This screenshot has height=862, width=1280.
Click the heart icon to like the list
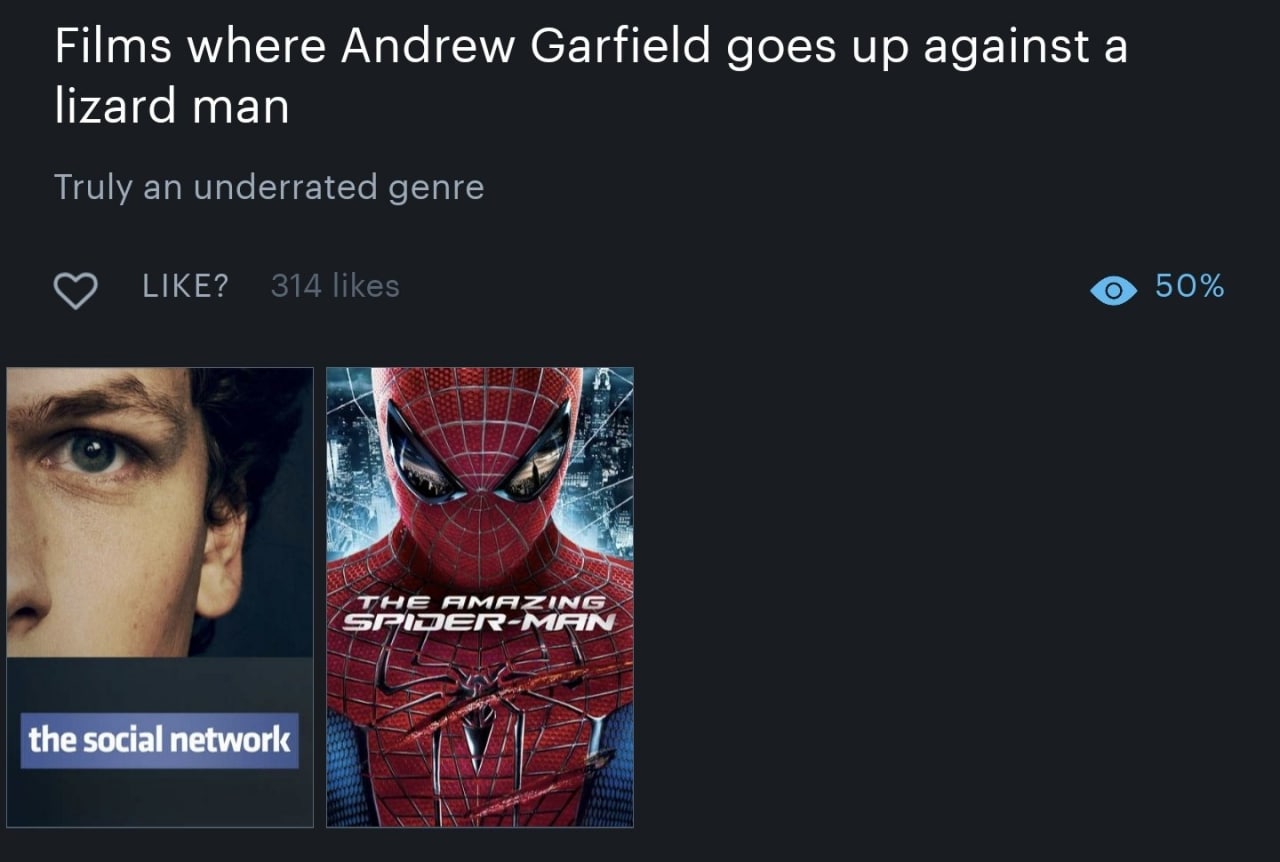[x=75, y=290]
